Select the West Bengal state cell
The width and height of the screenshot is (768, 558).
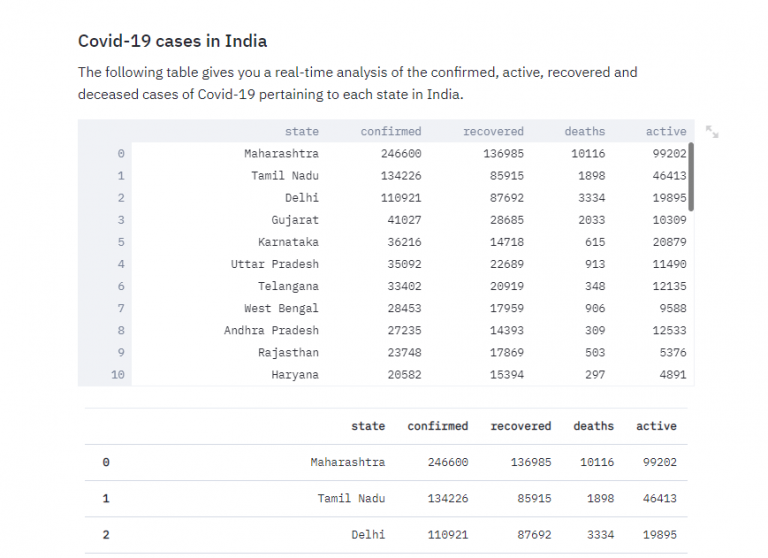coord(281,308)
